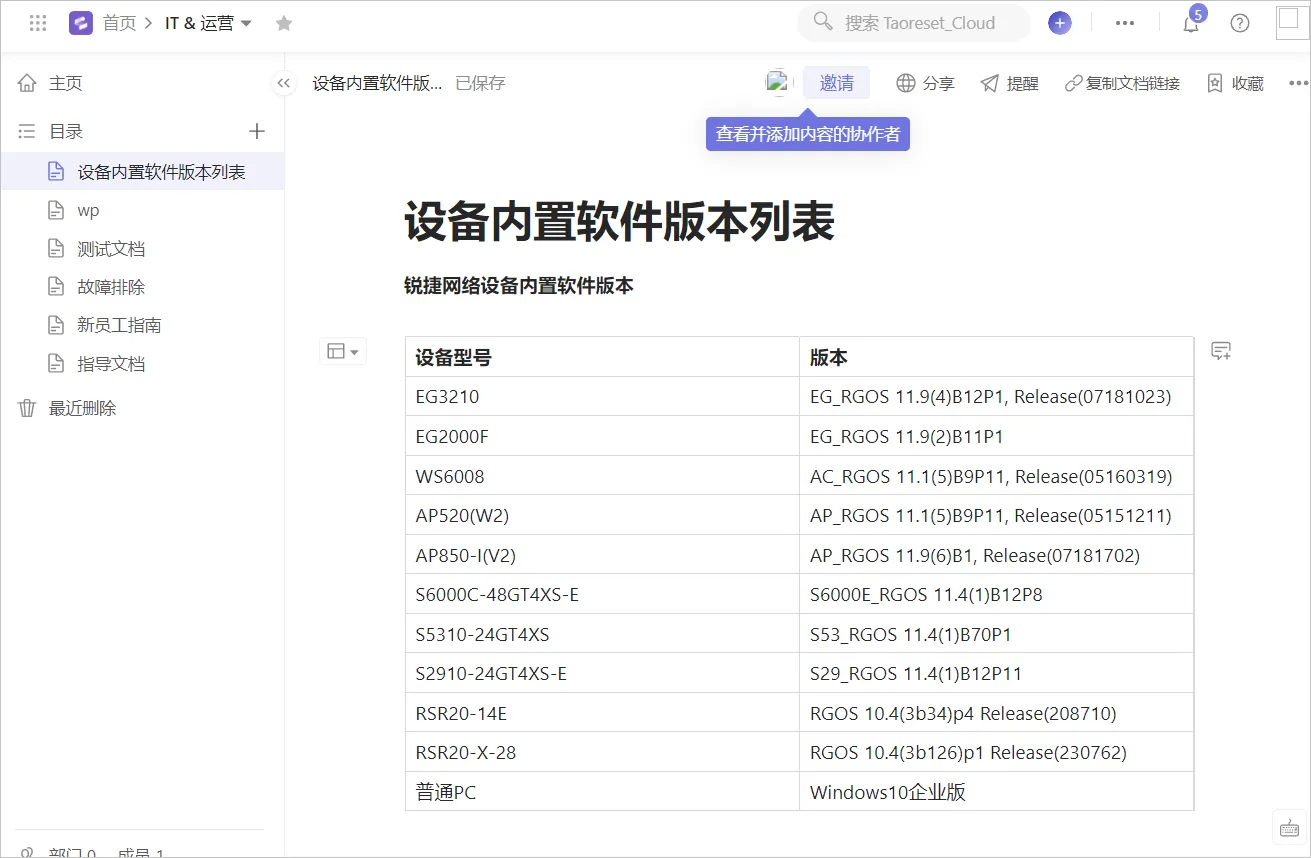Select the AP520(W2) cell

pos(602,515)
